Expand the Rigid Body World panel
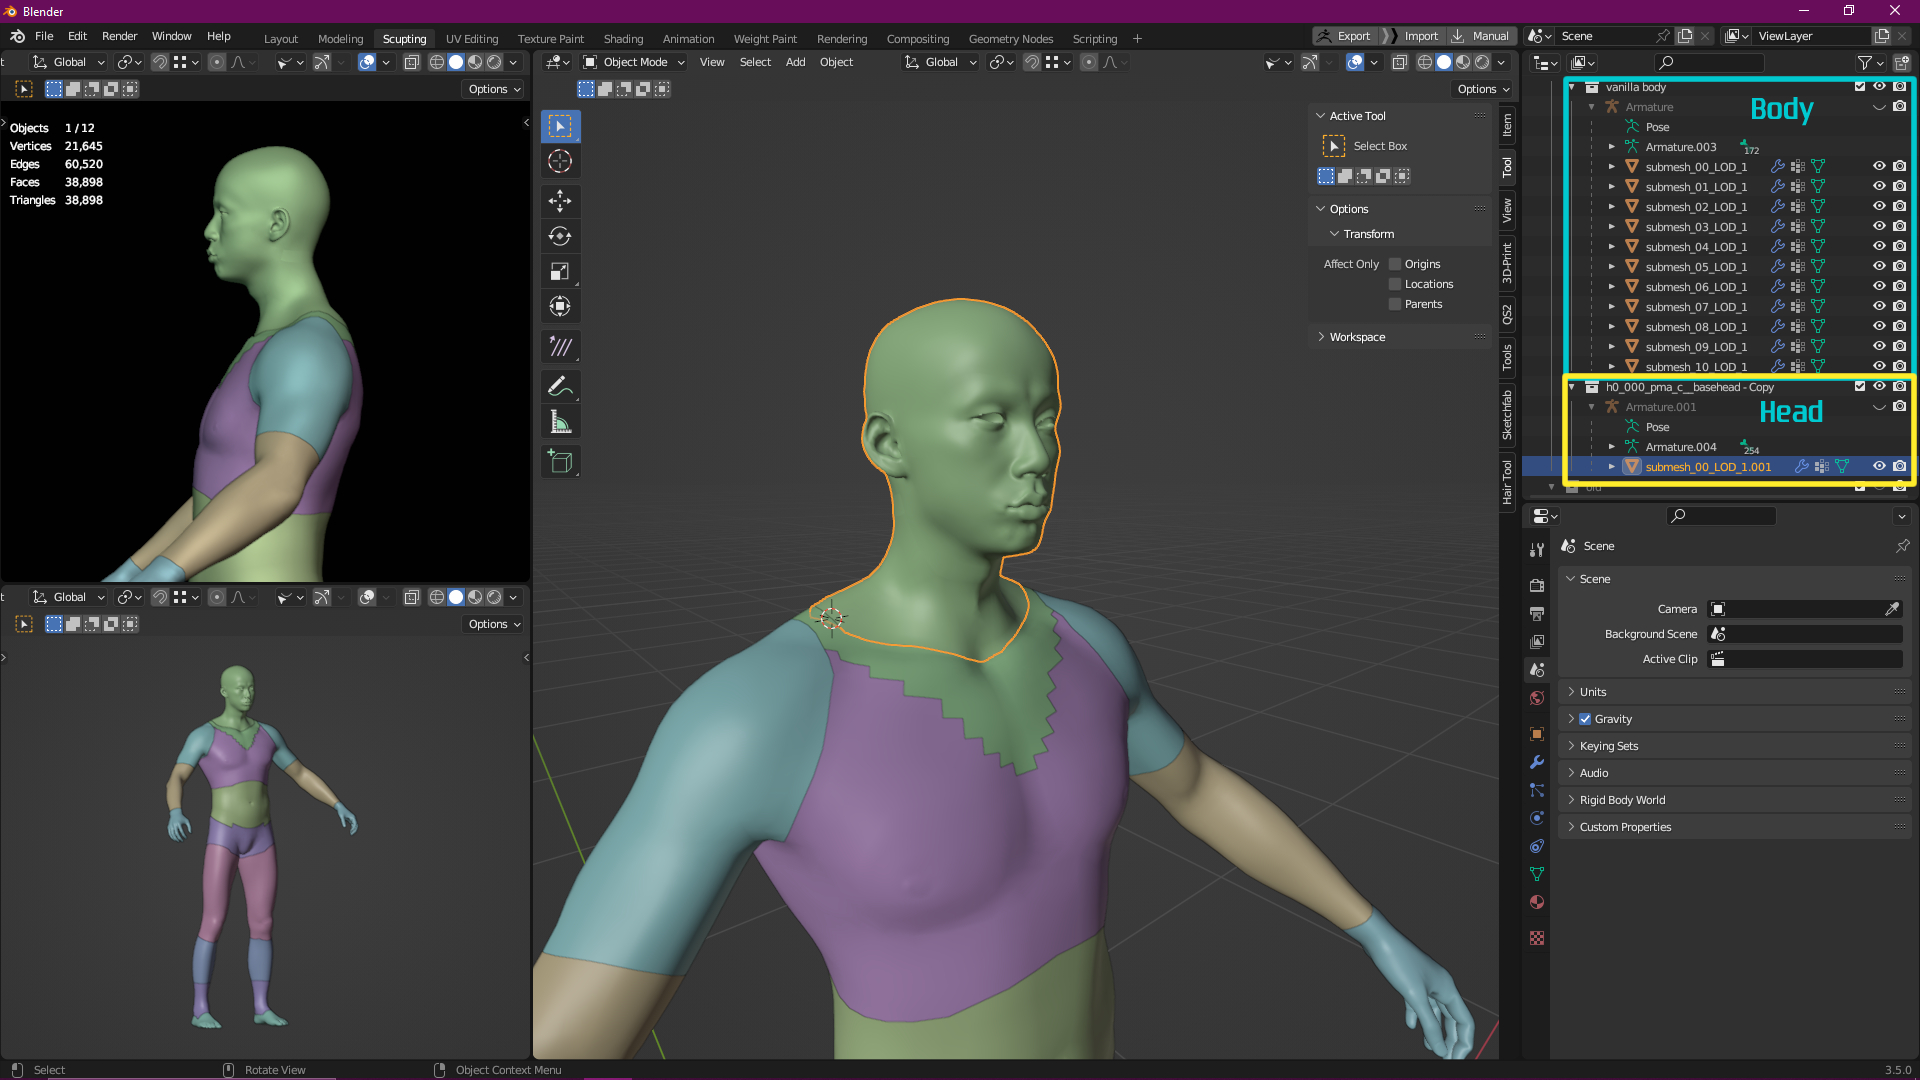The width and height of the screenshot is (1920, 1080). [1622, 800]
